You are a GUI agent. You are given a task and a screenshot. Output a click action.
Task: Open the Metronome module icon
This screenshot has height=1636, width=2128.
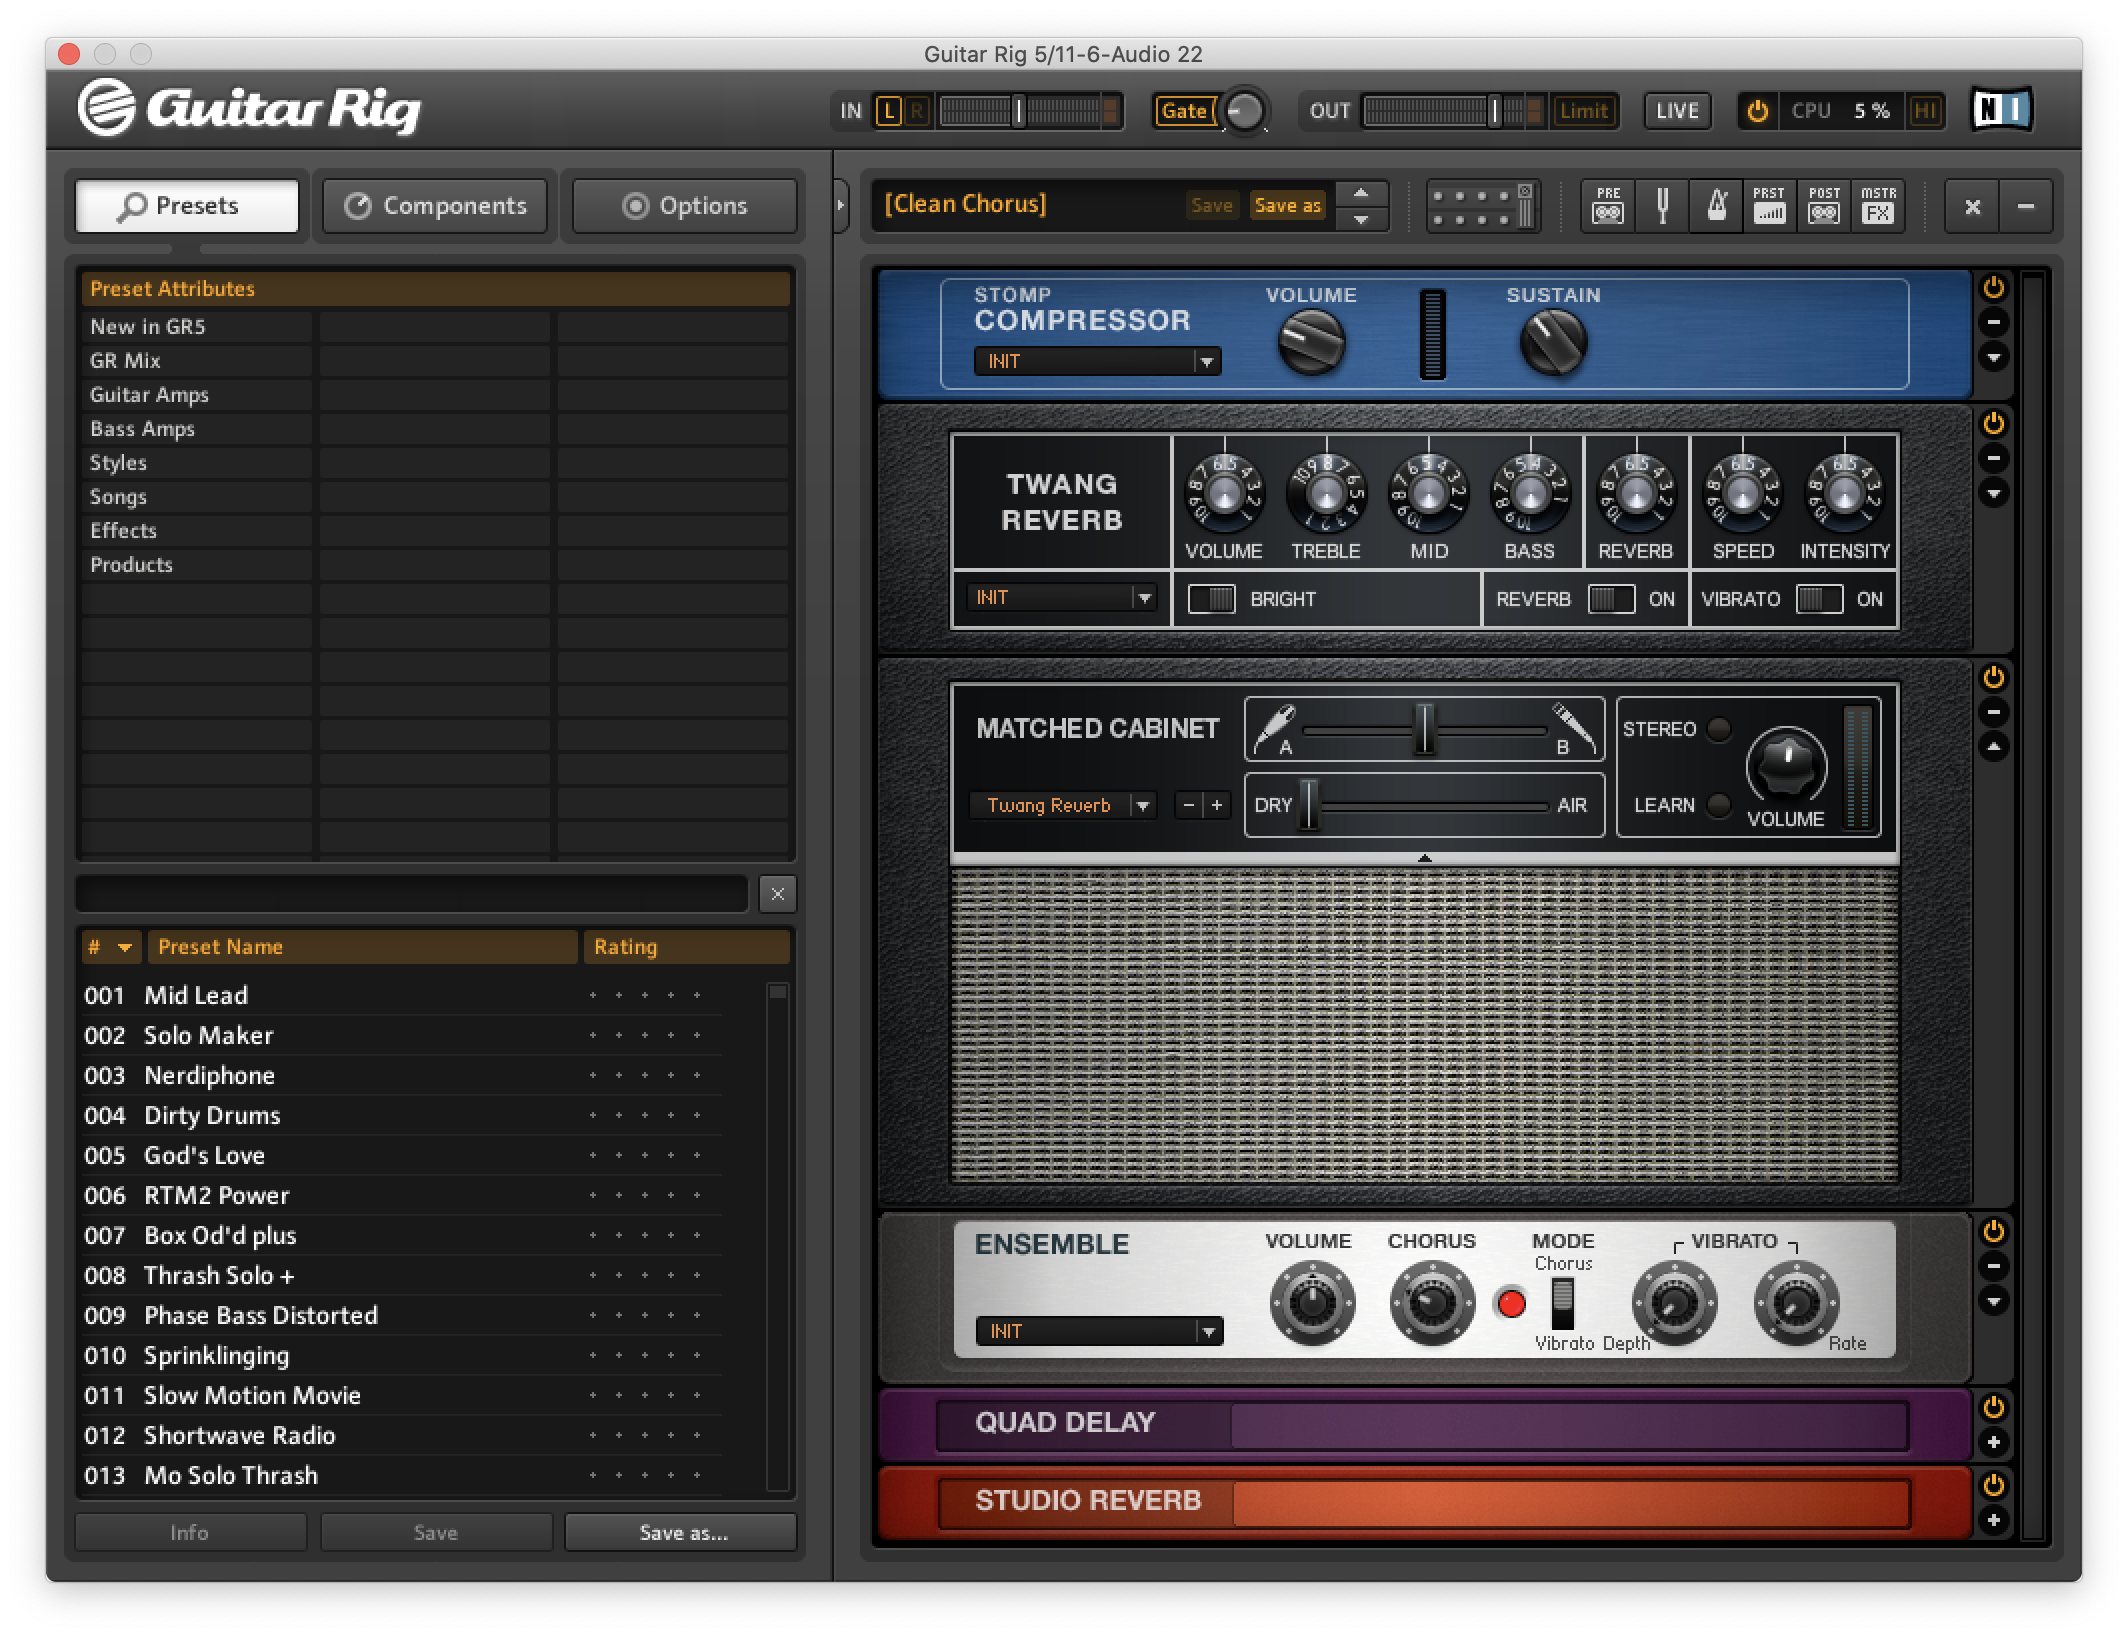[1716, 207]
